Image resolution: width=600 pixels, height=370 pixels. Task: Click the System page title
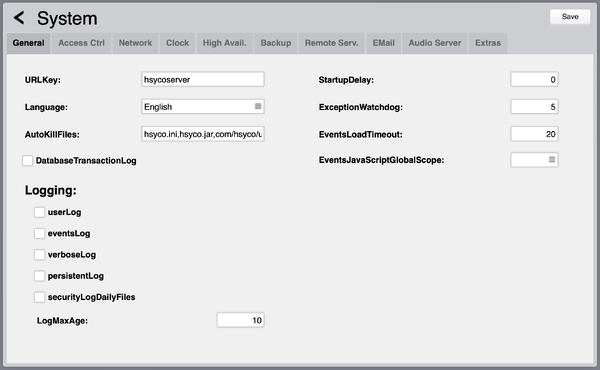67,18
